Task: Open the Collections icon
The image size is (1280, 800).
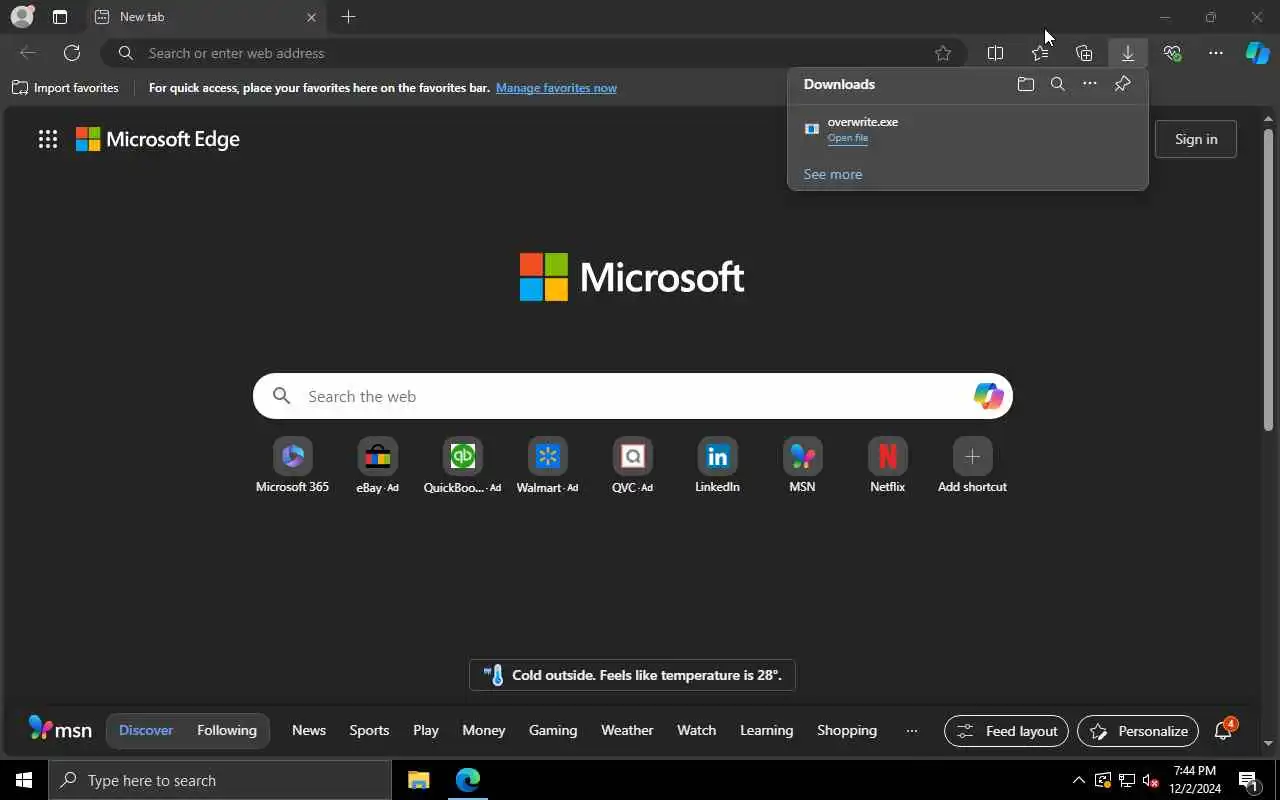Action: coord(1084,53)
